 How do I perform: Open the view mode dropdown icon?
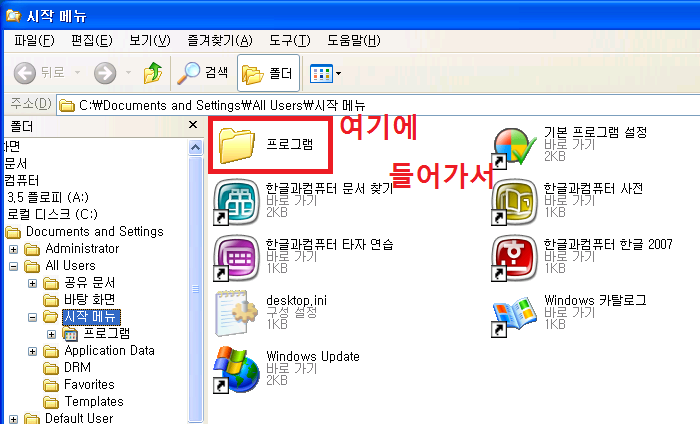[x=325, y=73]
